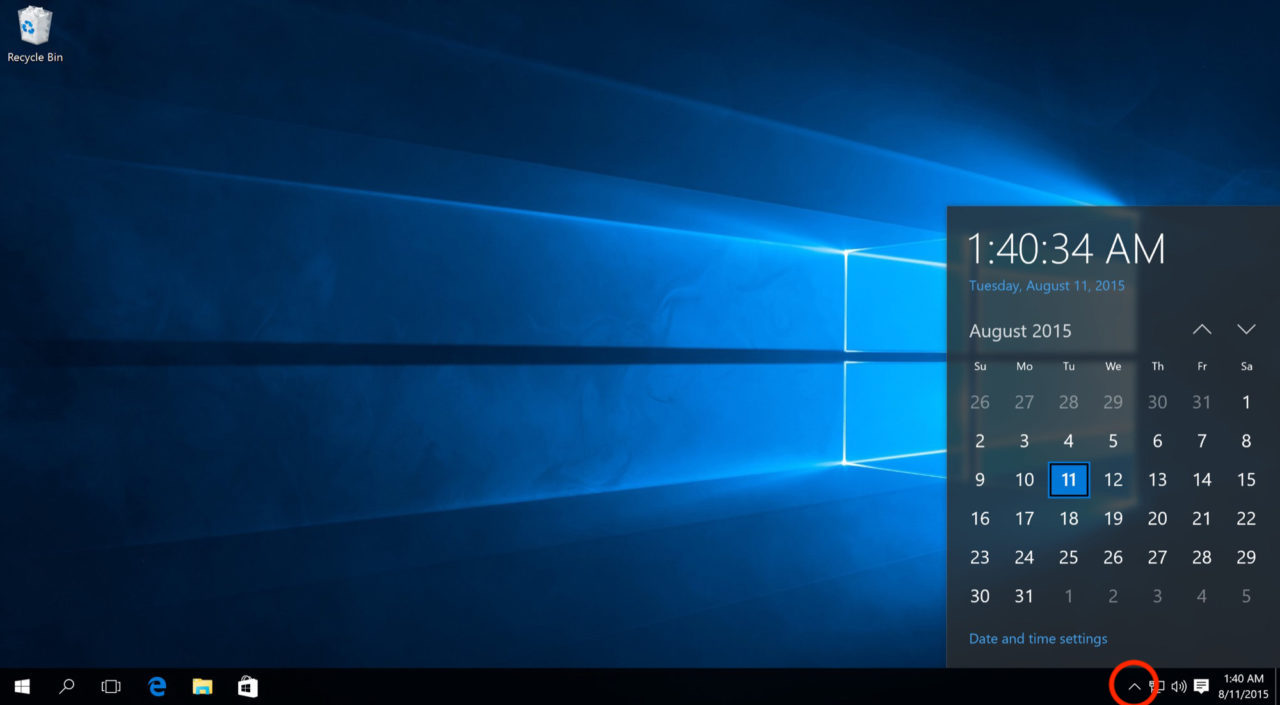Image resolution: width=1280 pixels, height=705 pixels.
Task: Open Date and time settings link
Action: (1038, 639)
